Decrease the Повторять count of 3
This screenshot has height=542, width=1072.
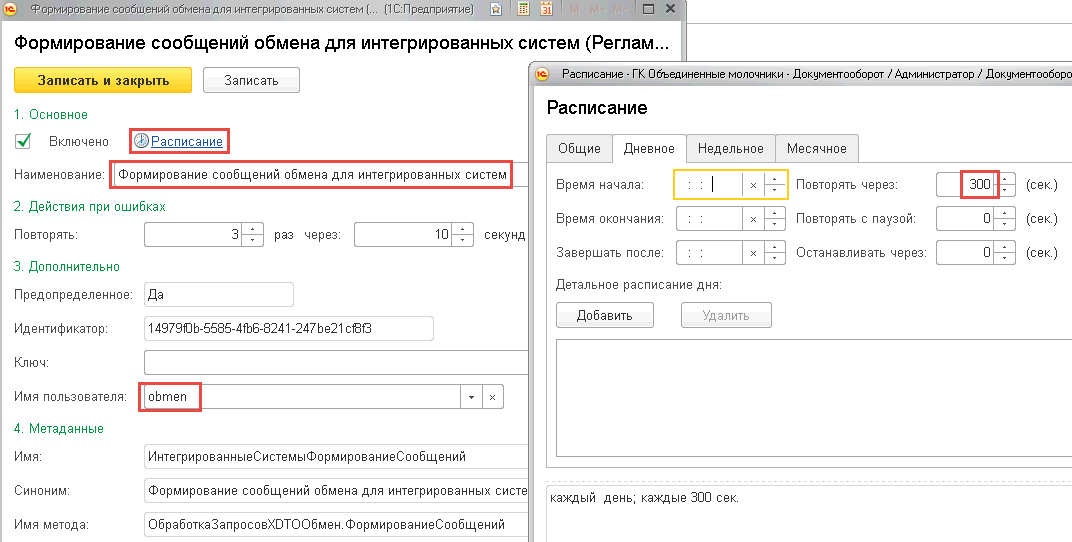(252, 240)
